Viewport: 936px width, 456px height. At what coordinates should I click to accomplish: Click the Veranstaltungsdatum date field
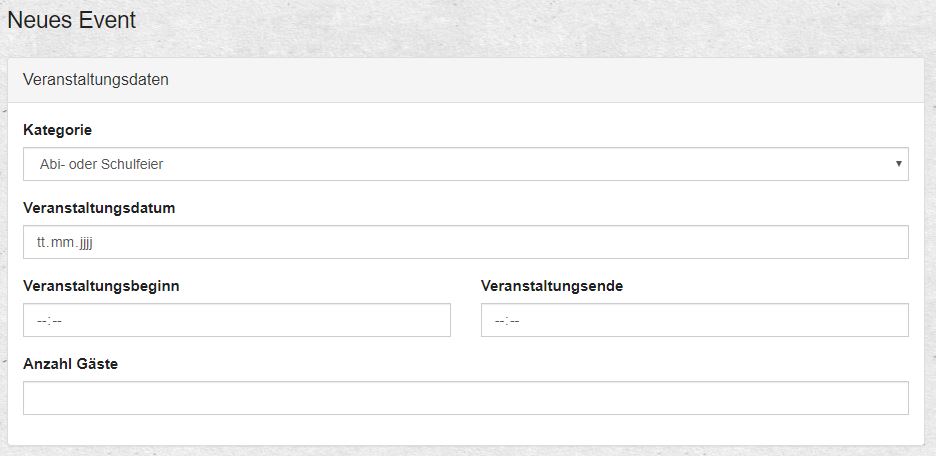point(465,242)
